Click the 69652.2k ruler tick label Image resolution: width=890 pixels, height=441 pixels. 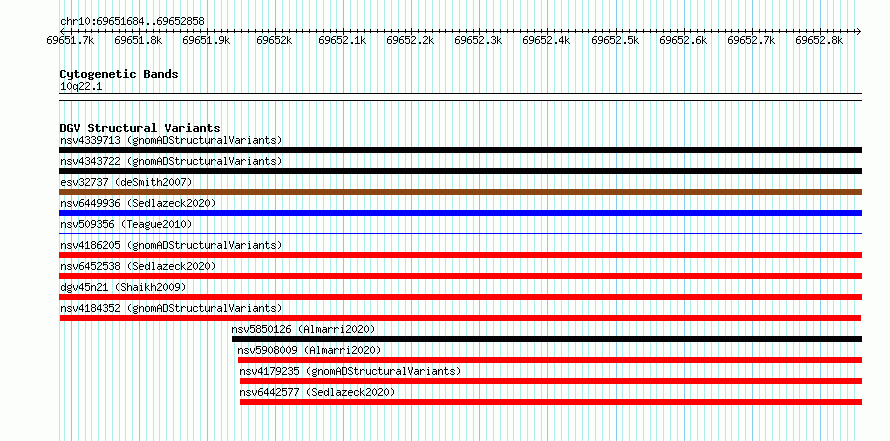[410, 41]
